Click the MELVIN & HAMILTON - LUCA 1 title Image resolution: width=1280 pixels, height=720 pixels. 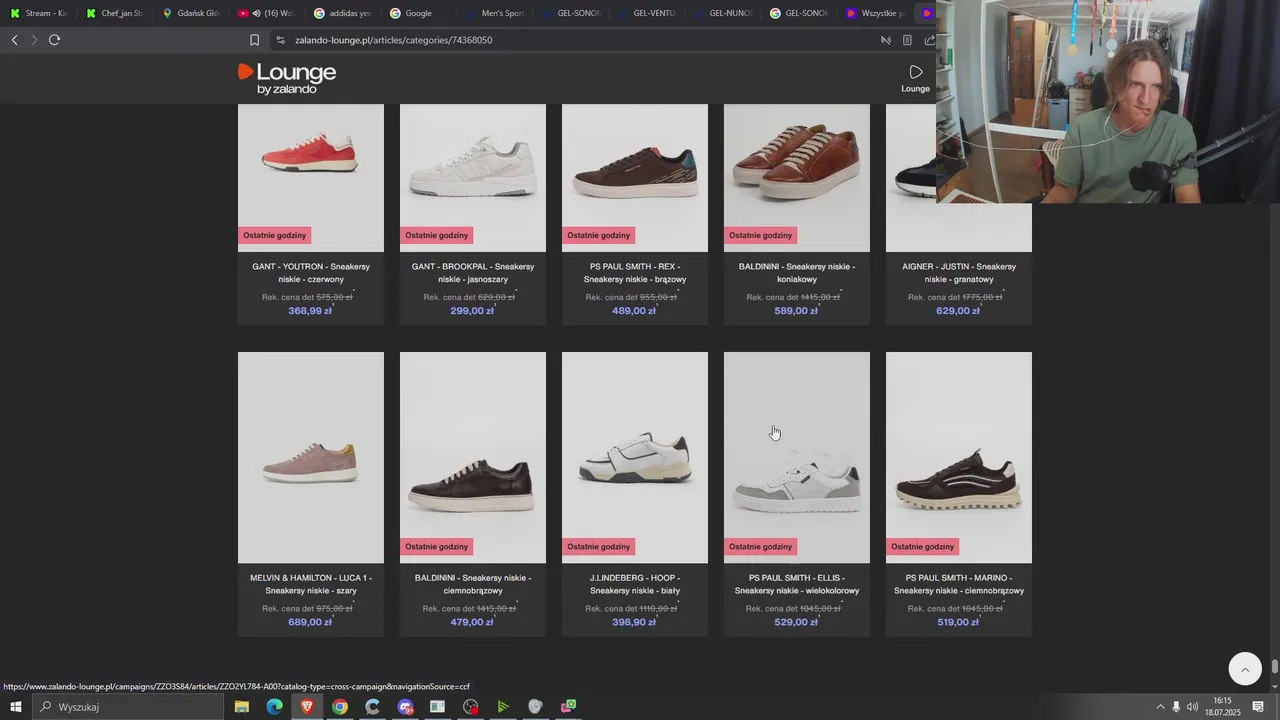(311, 584)
